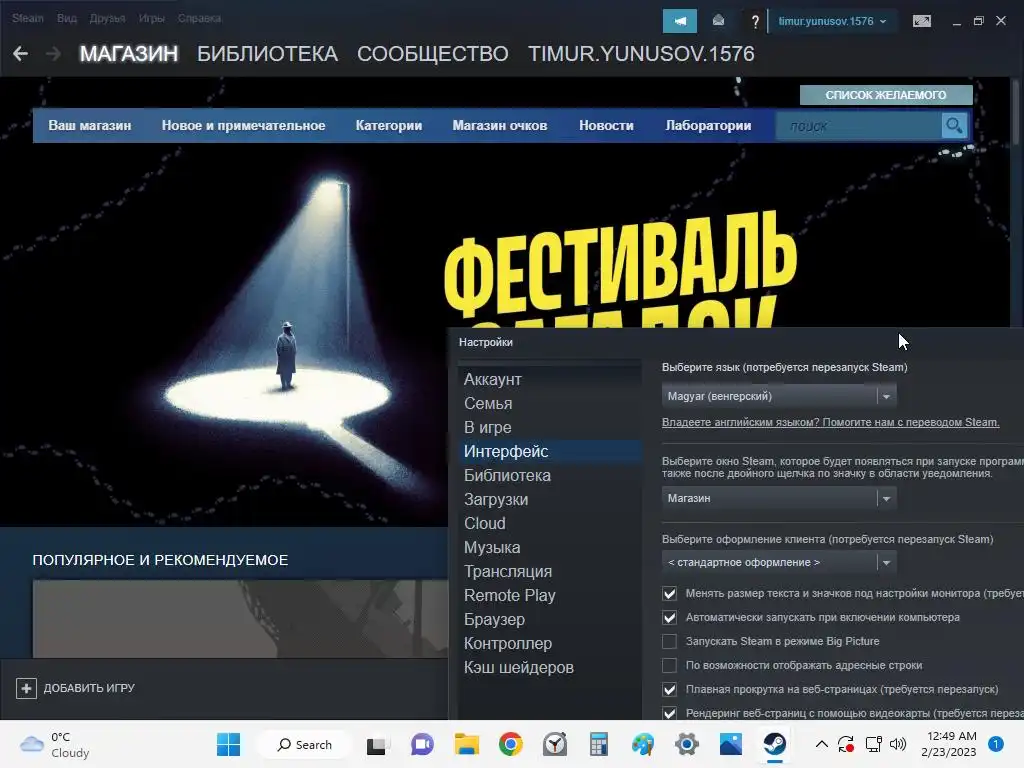1024x768 pixels.
Task: Click the plus icon to add game
Action: tap(26, 688)
